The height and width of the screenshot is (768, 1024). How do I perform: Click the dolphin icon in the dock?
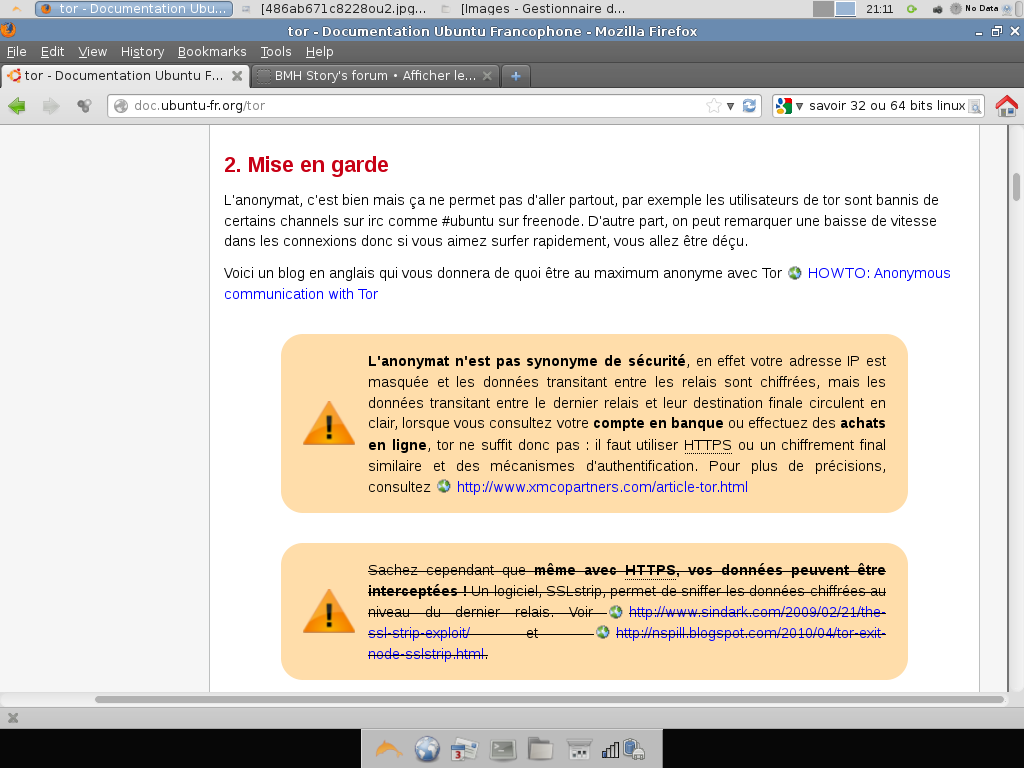tap(388, 749)
